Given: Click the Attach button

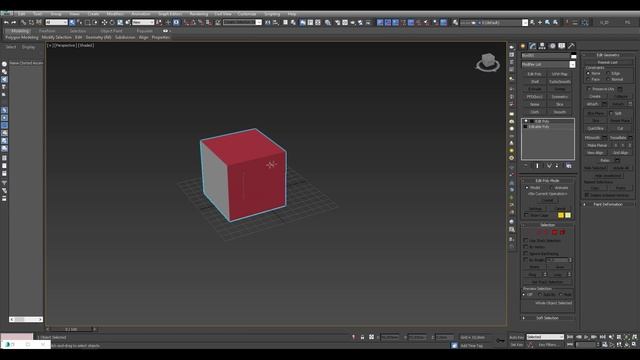Looking at the screenshot, I should (592, 104).
